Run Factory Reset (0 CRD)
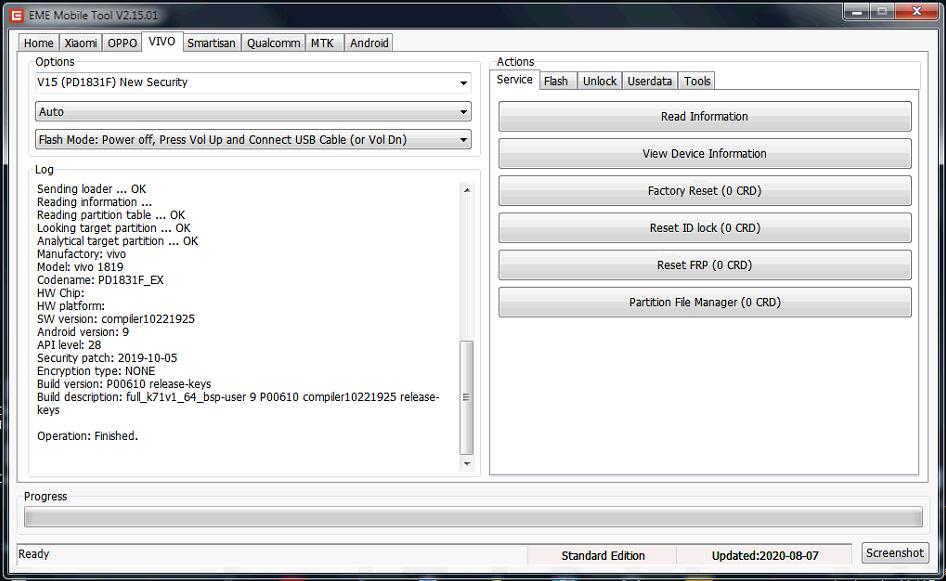Screen dimensions: 946x581 (x=705, y=191)
